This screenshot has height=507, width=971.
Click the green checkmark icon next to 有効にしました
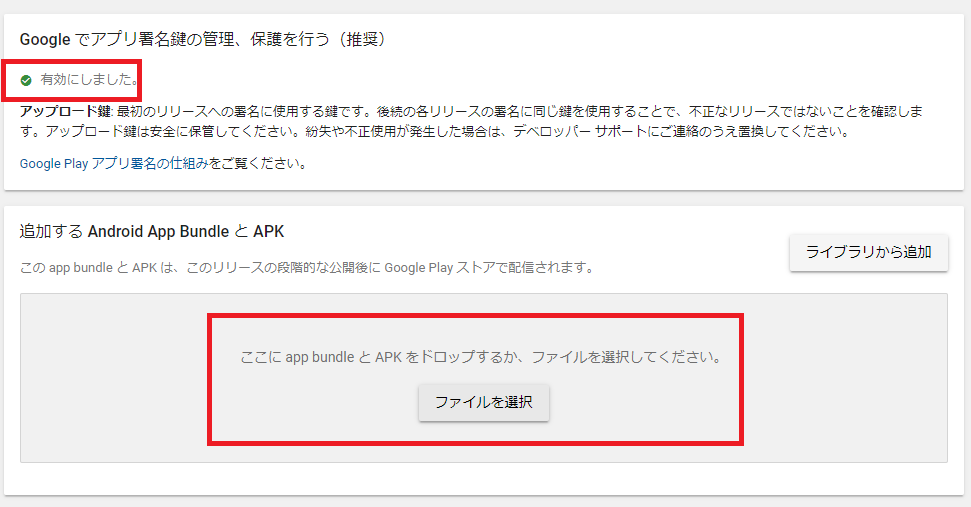26,80
